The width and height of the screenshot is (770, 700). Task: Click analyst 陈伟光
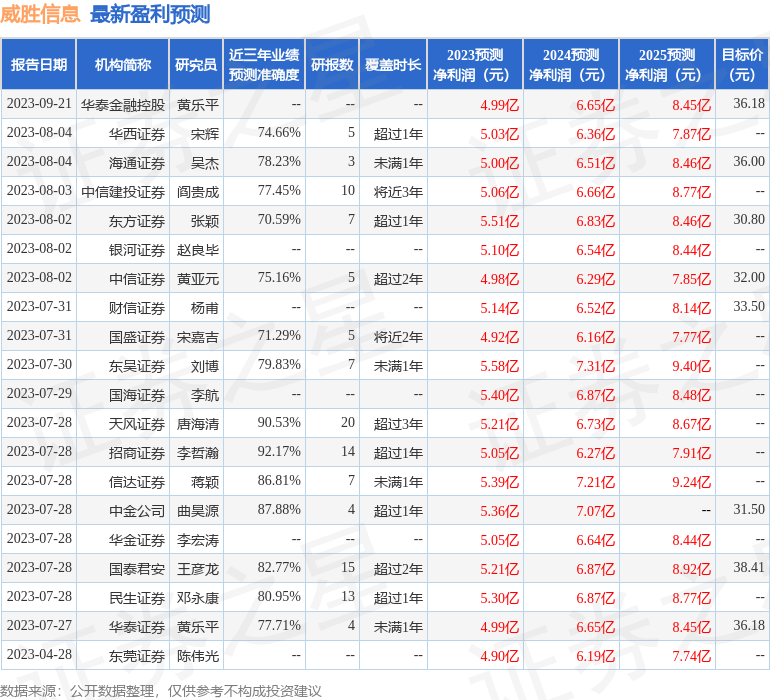pyautogui.click(x=198, y=655)
